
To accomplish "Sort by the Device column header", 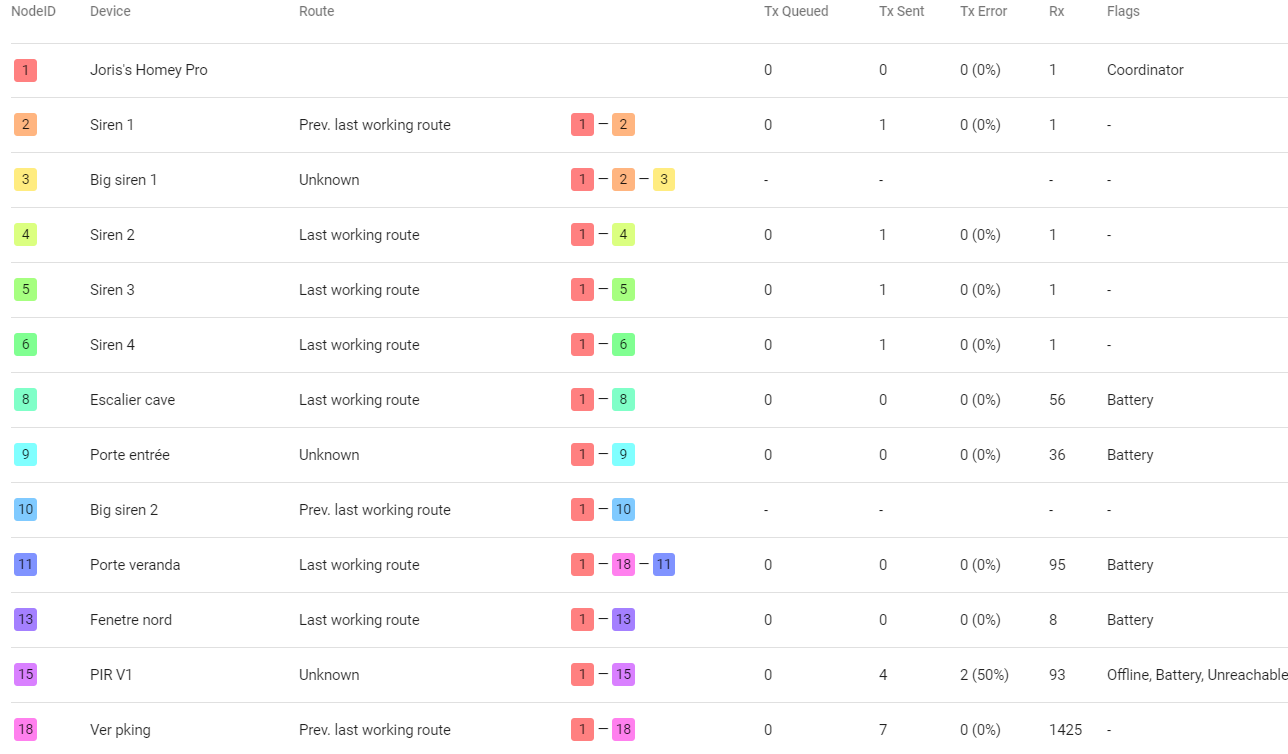I will [110, 12].
